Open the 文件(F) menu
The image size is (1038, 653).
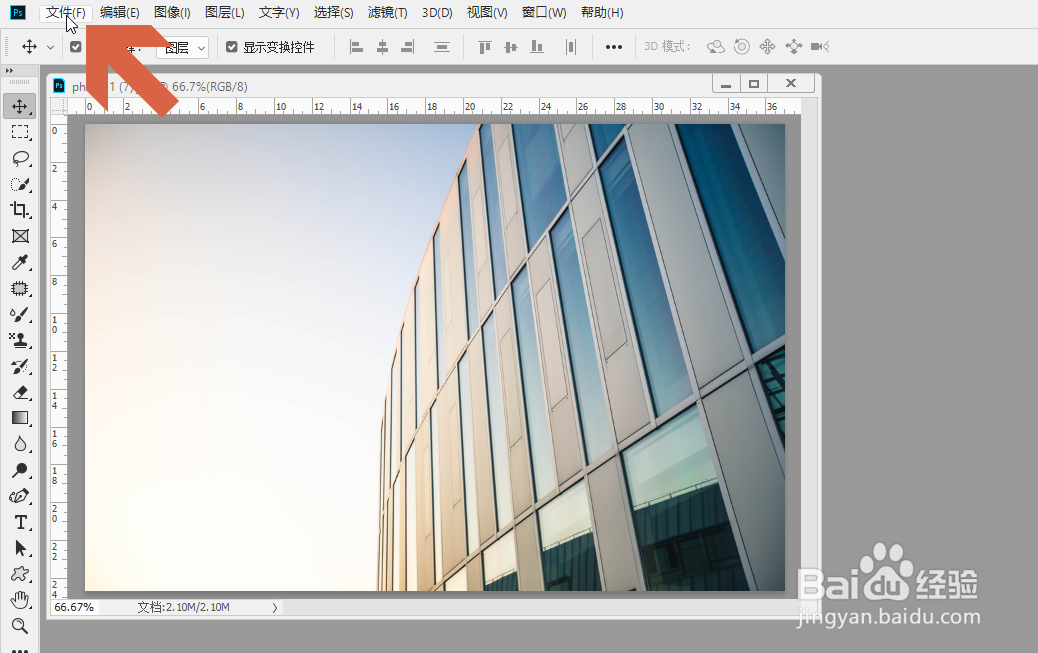66,13
